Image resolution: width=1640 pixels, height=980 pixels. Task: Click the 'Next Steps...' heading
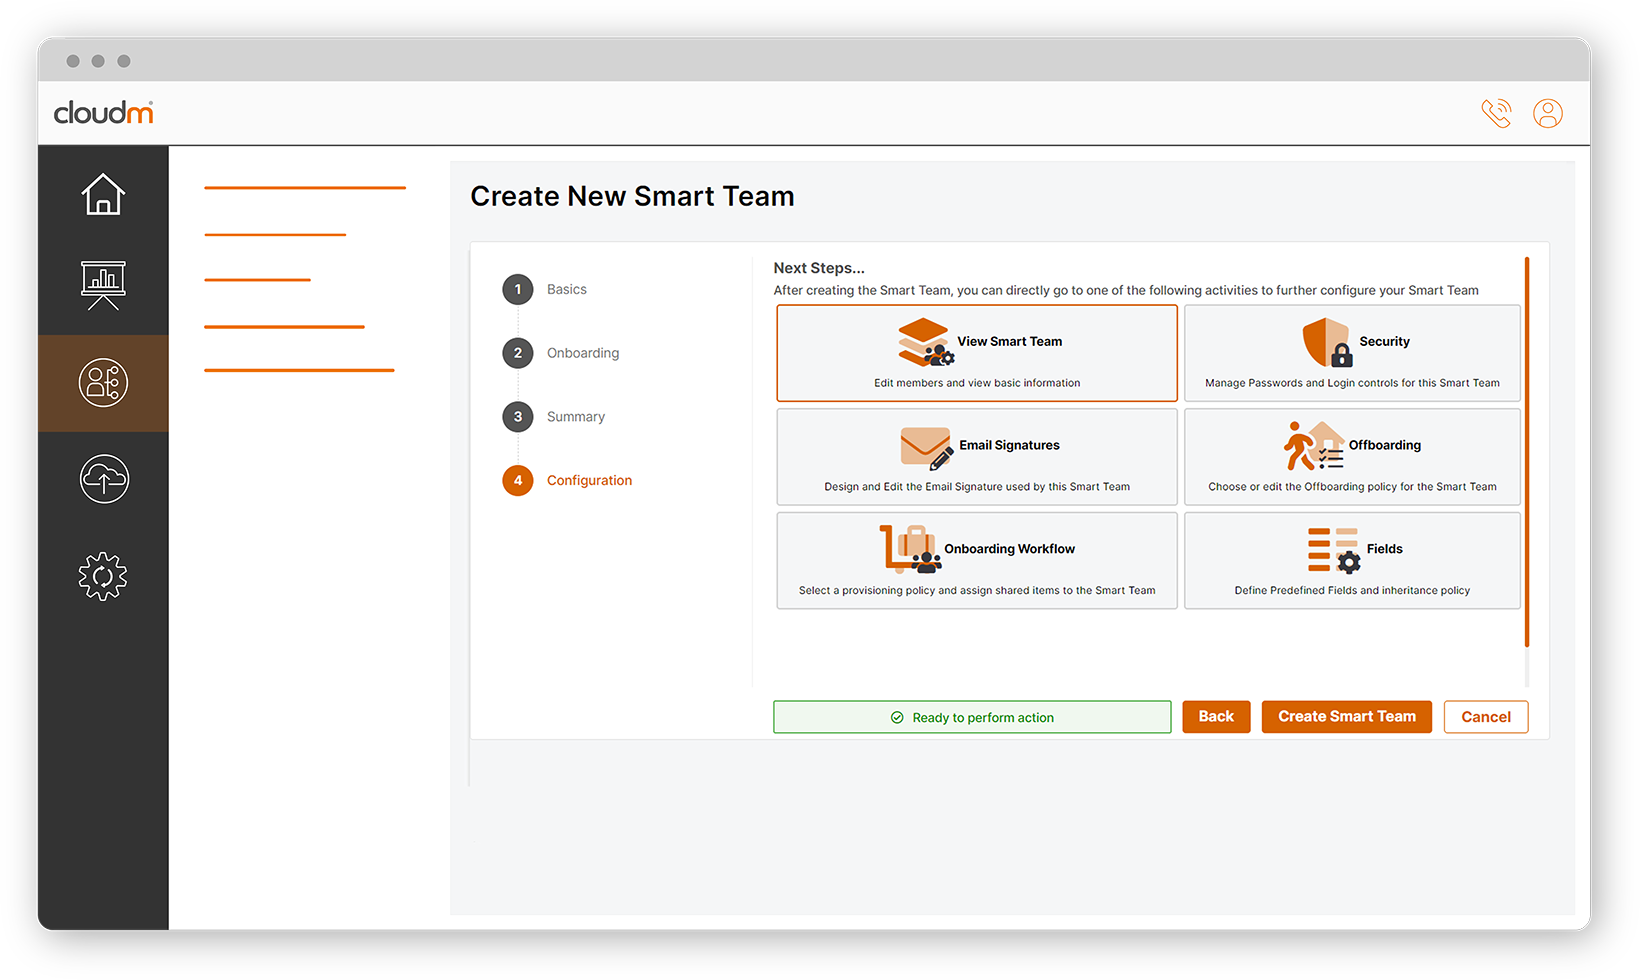click(x=819, y=268)
